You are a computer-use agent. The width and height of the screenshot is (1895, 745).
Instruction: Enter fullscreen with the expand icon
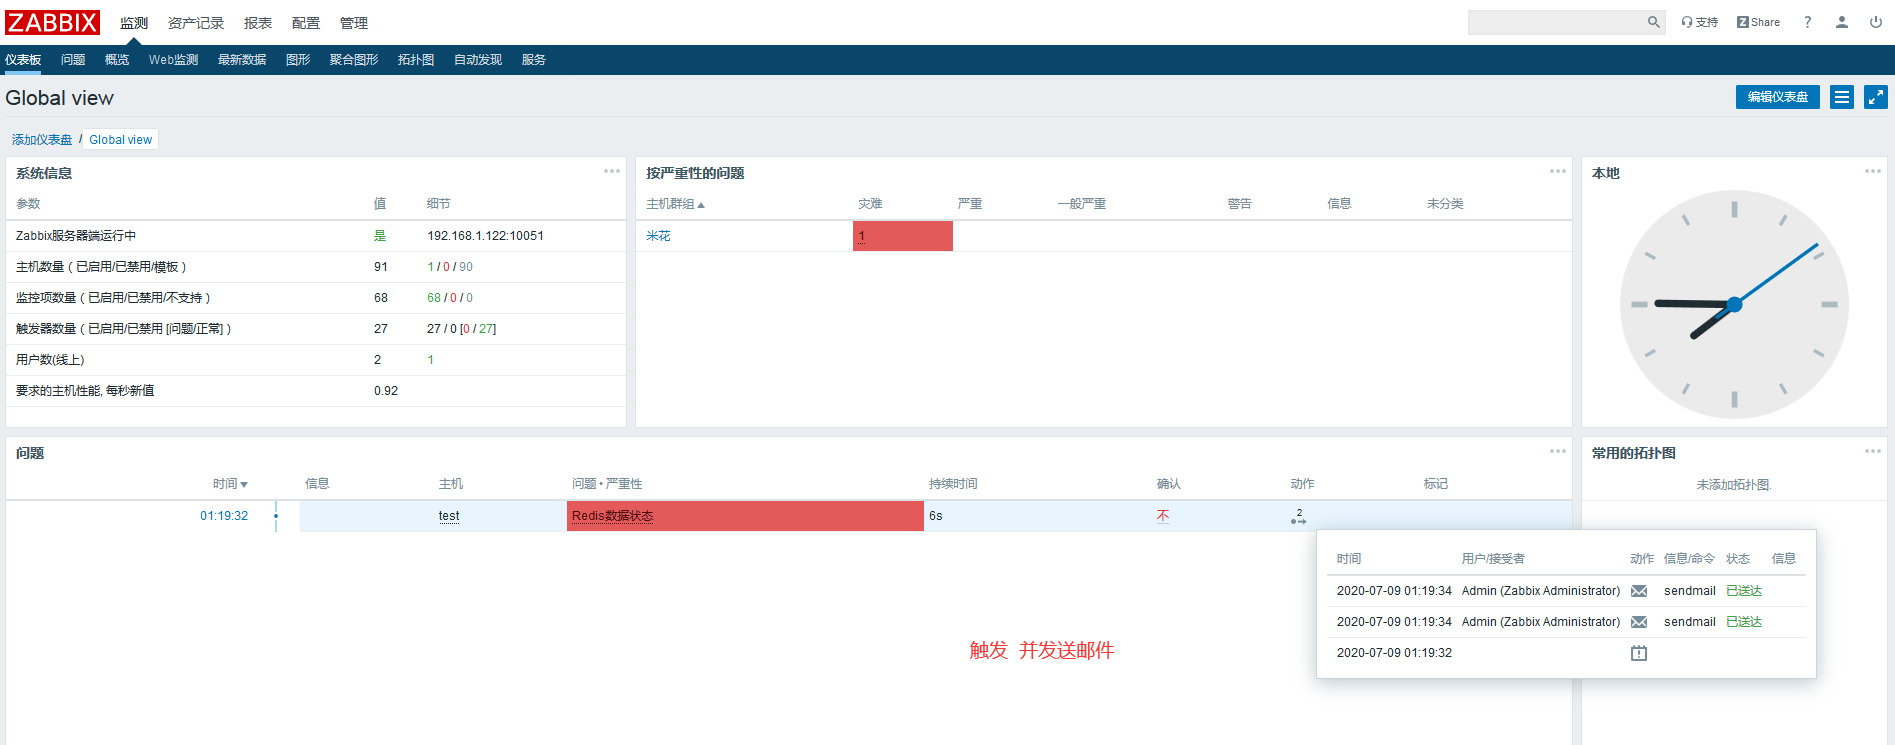1875,97
